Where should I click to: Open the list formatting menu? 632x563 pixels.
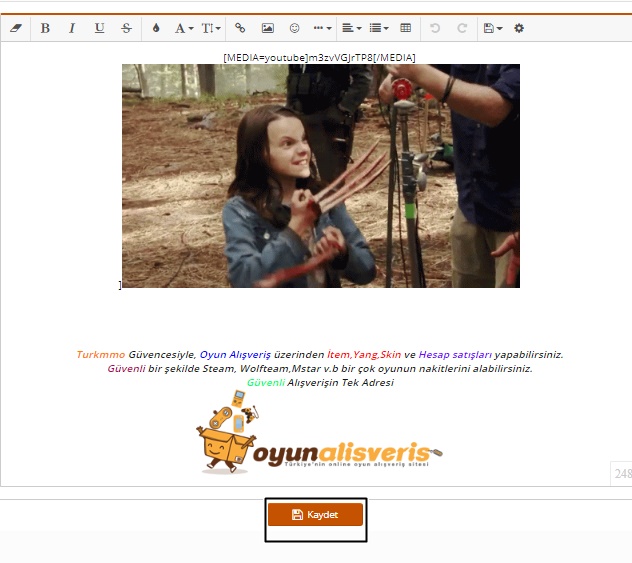point(379,29)
